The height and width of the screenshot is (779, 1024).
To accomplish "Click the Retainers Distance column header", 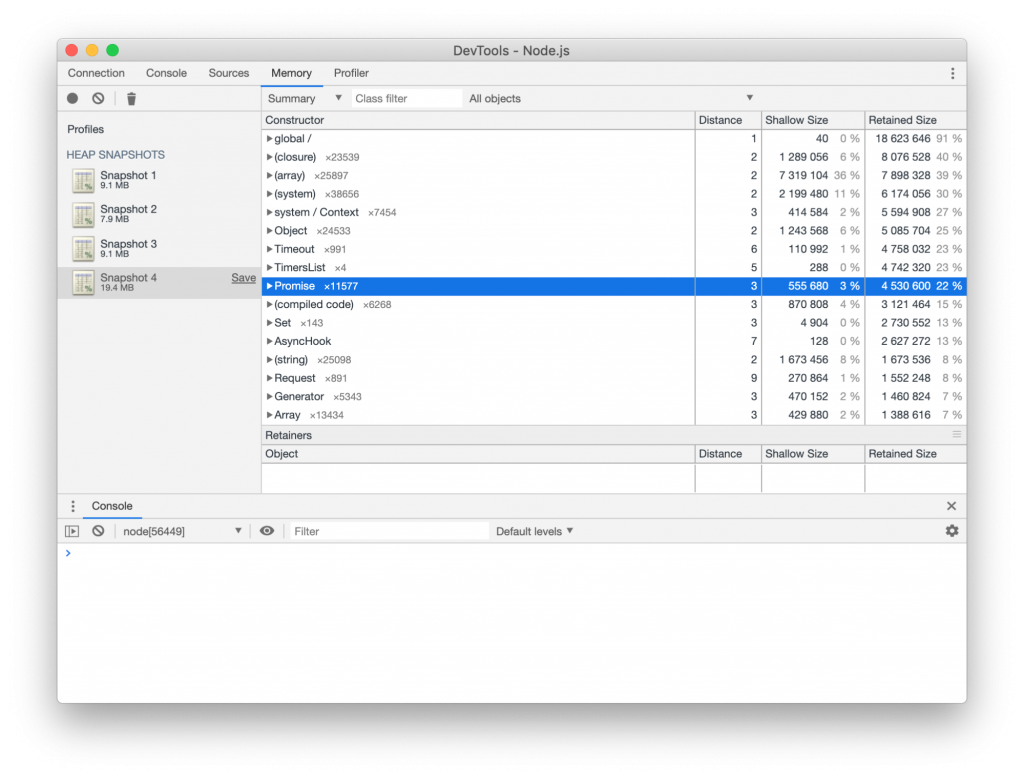I will pos(728,454).
